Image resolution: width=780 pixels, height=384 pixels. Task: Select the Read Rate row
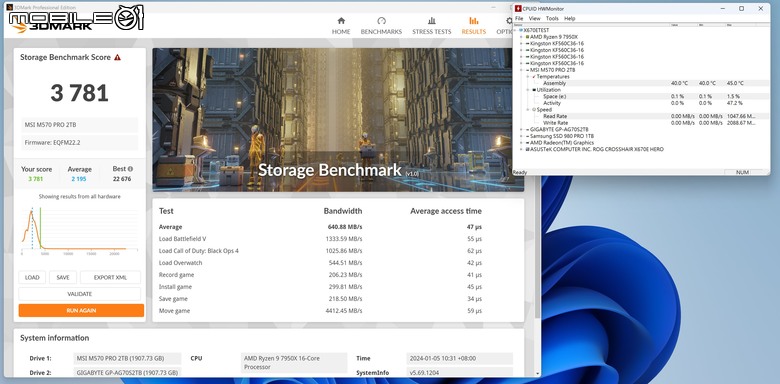641,116
